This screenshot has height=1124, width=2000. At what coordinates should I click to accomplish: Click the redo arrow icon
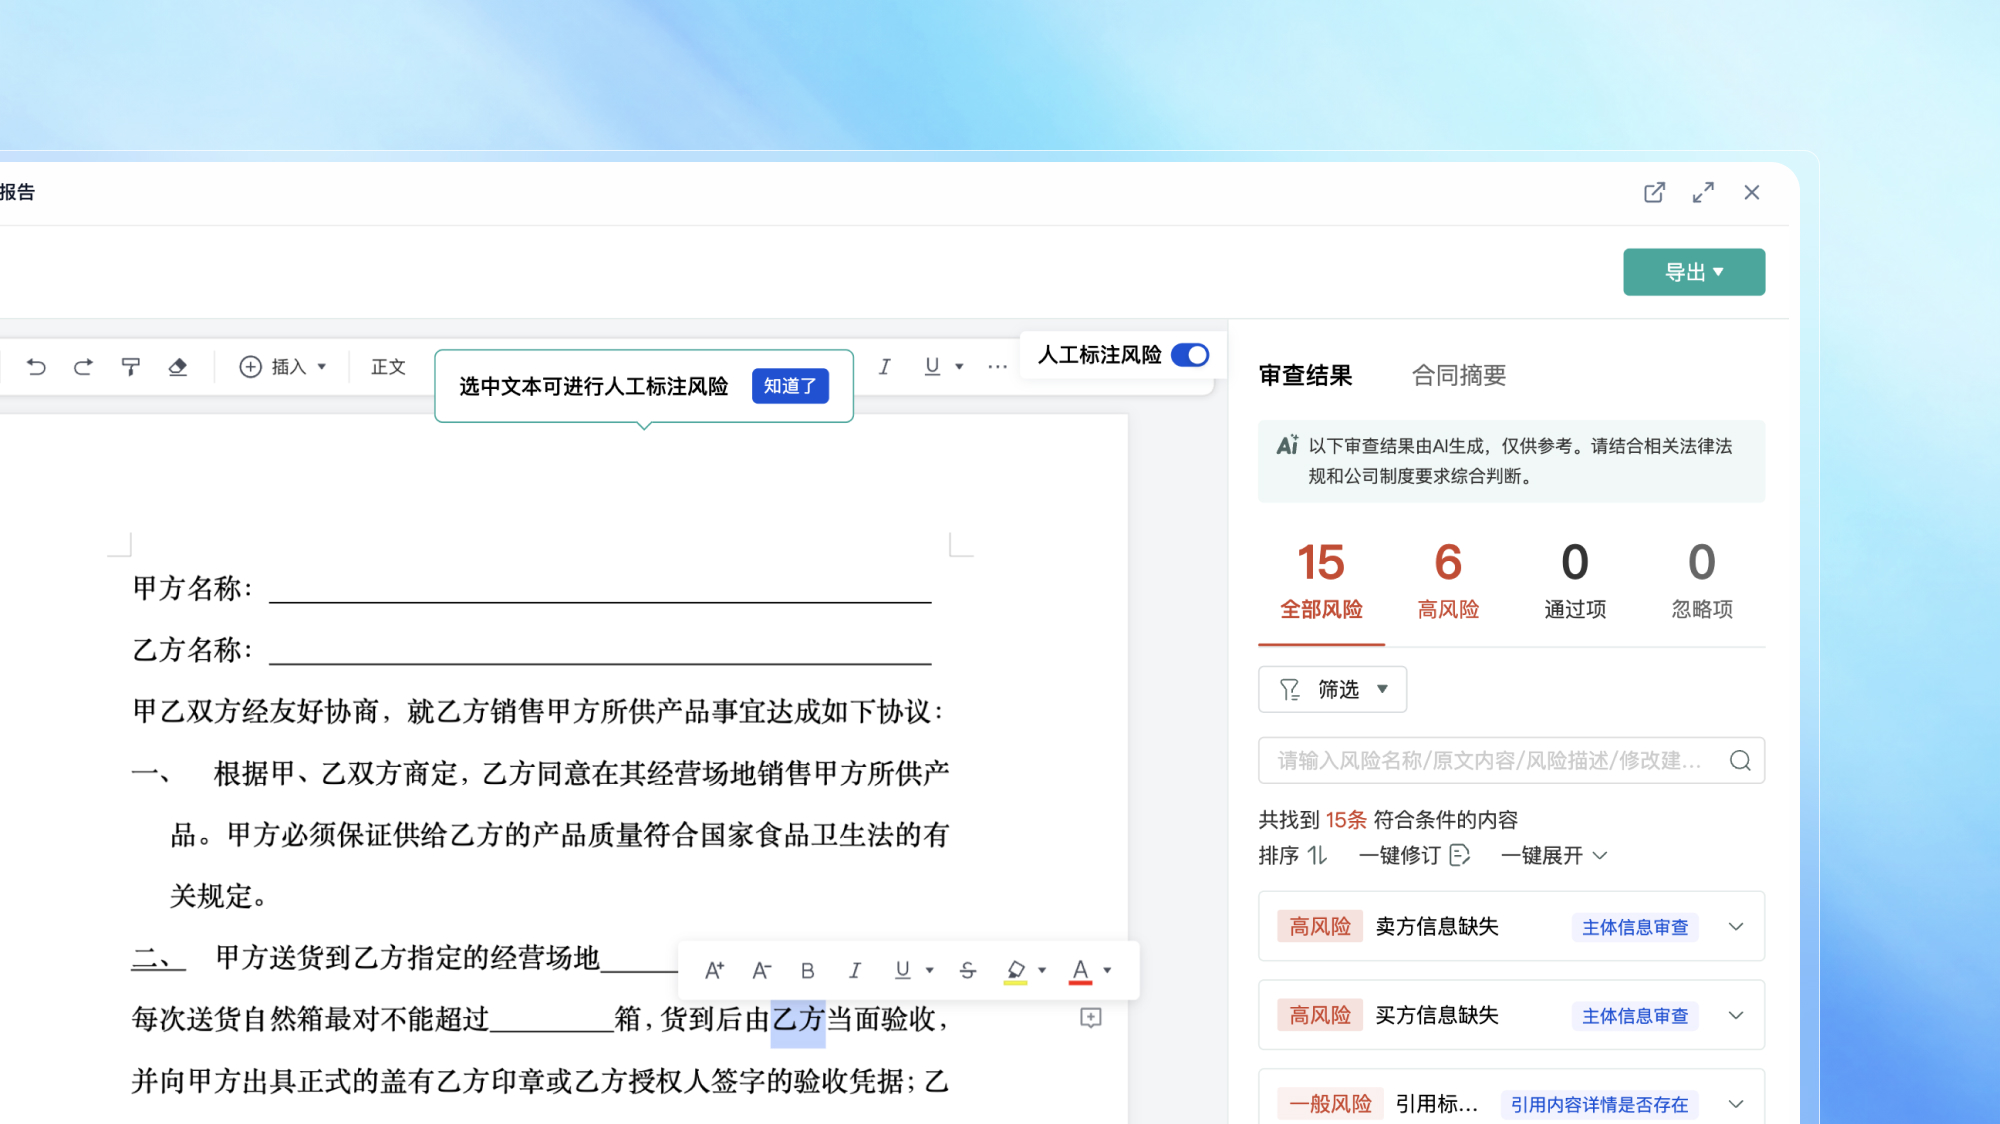83,367
